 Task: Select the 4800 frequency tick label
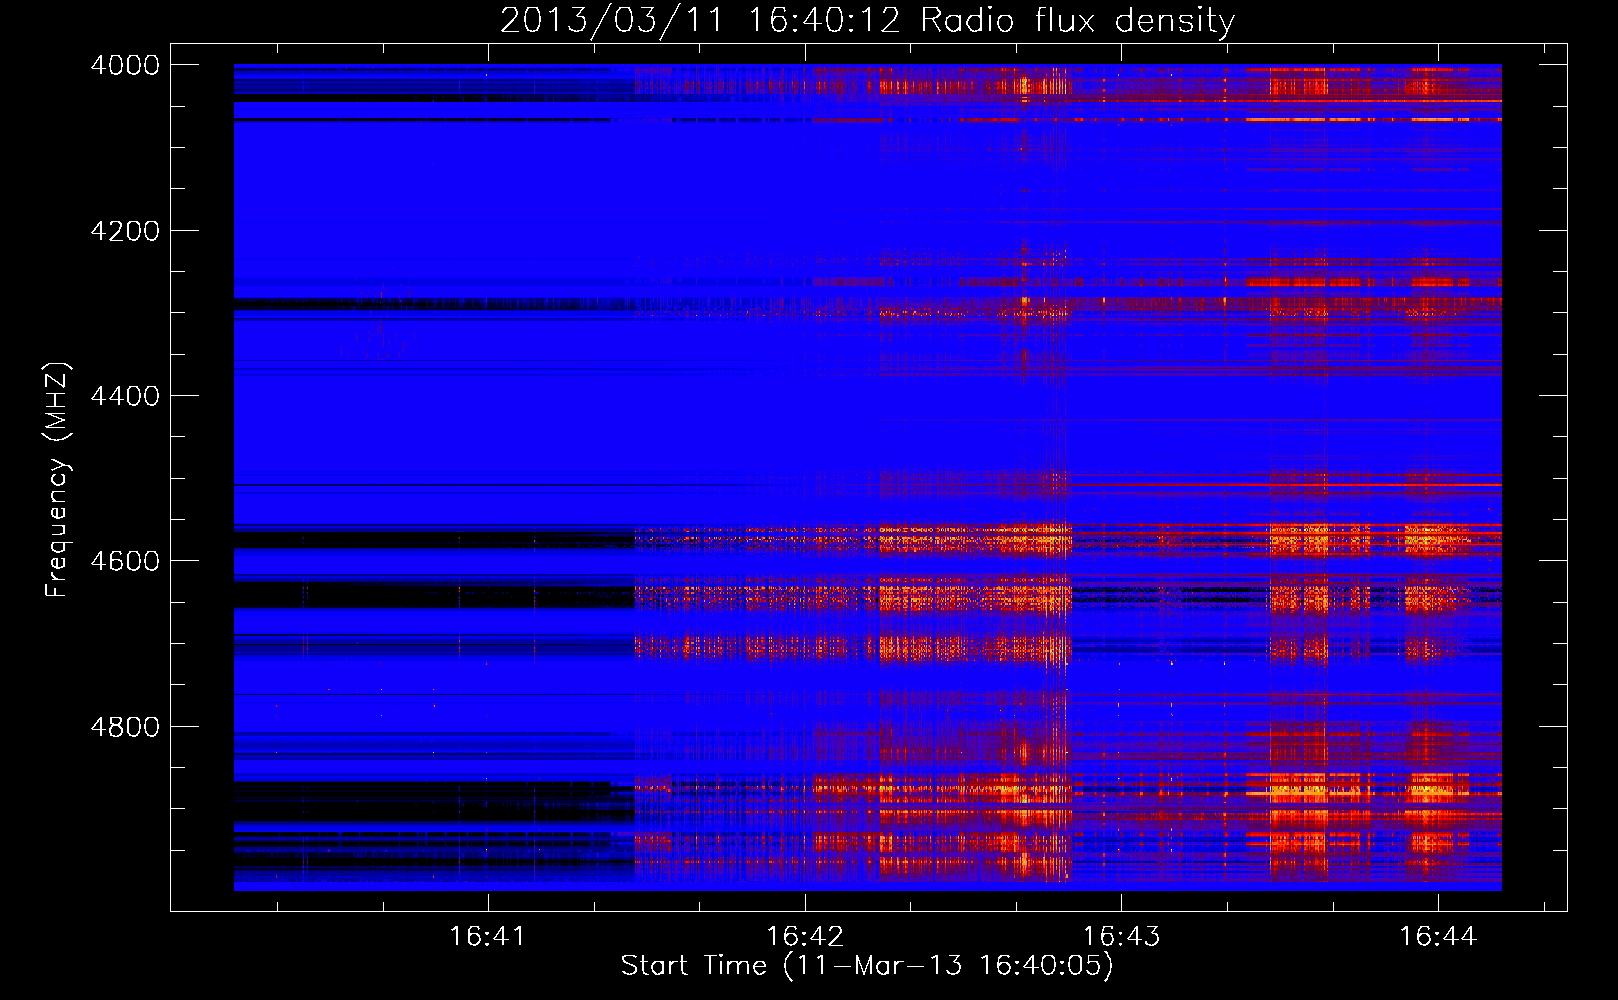[125, 727]
